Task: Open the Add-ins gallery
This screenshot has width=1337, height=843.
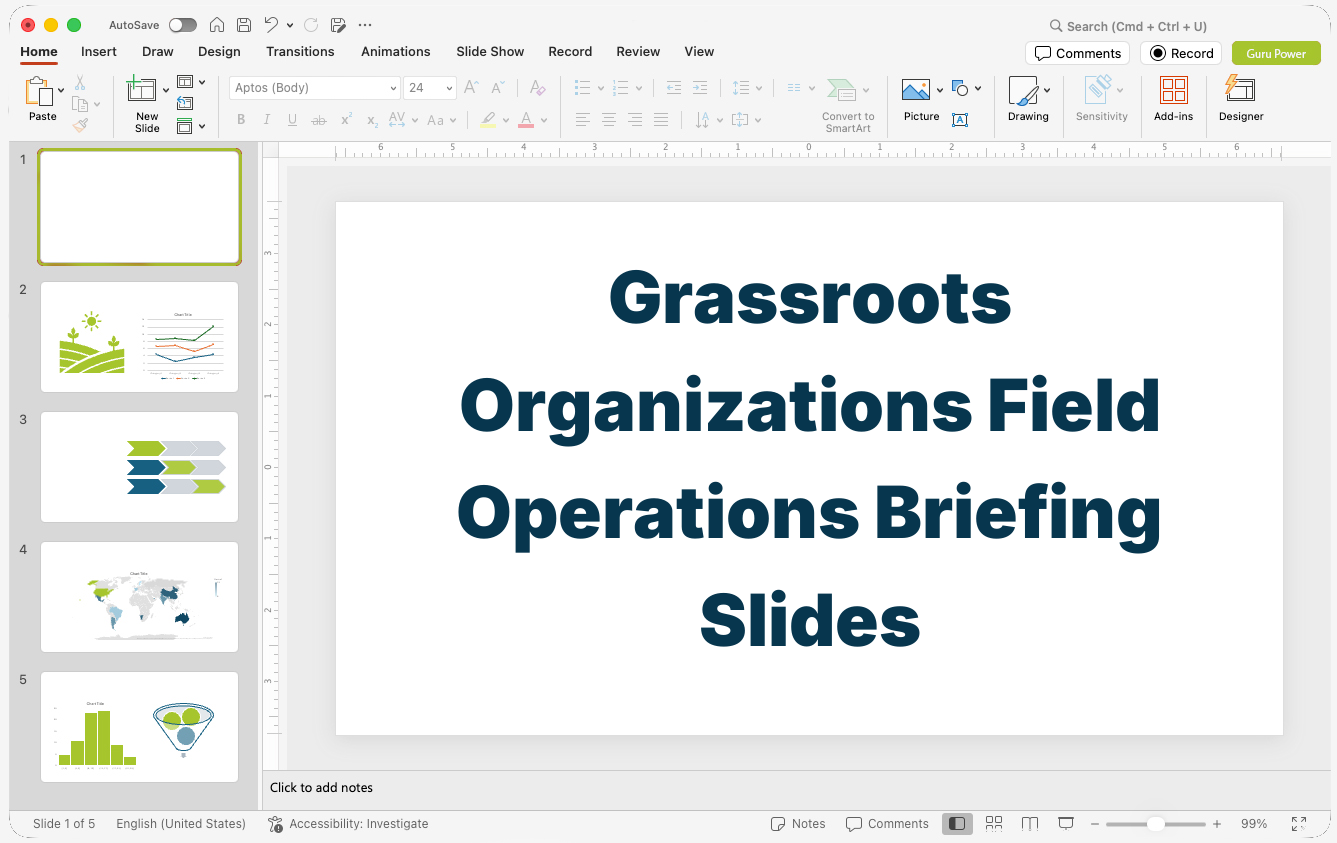Action: pyautogui.click(x=1173, y=99)
